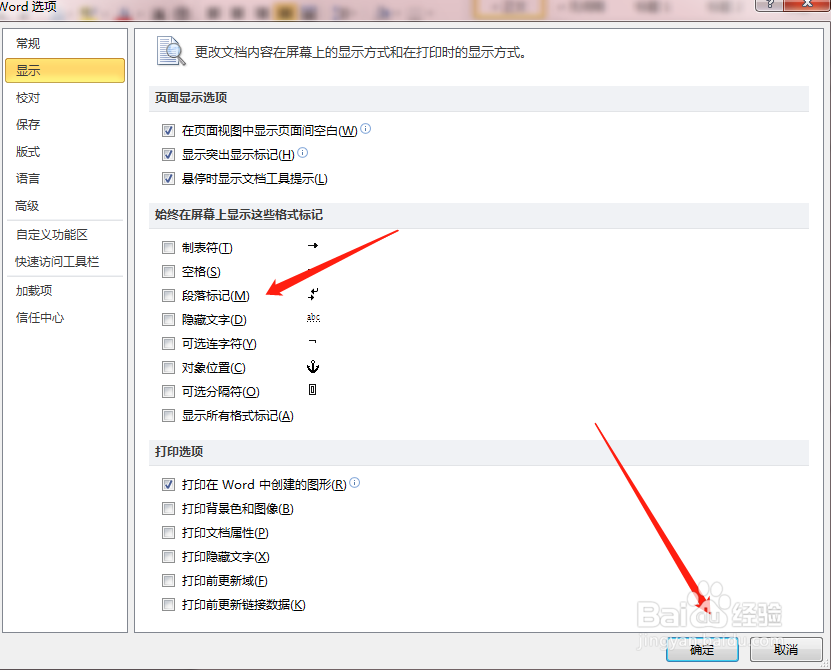Screen dimensions: 831x670
Task: Click the optional hyphen symbol
Action: [313, 341]
